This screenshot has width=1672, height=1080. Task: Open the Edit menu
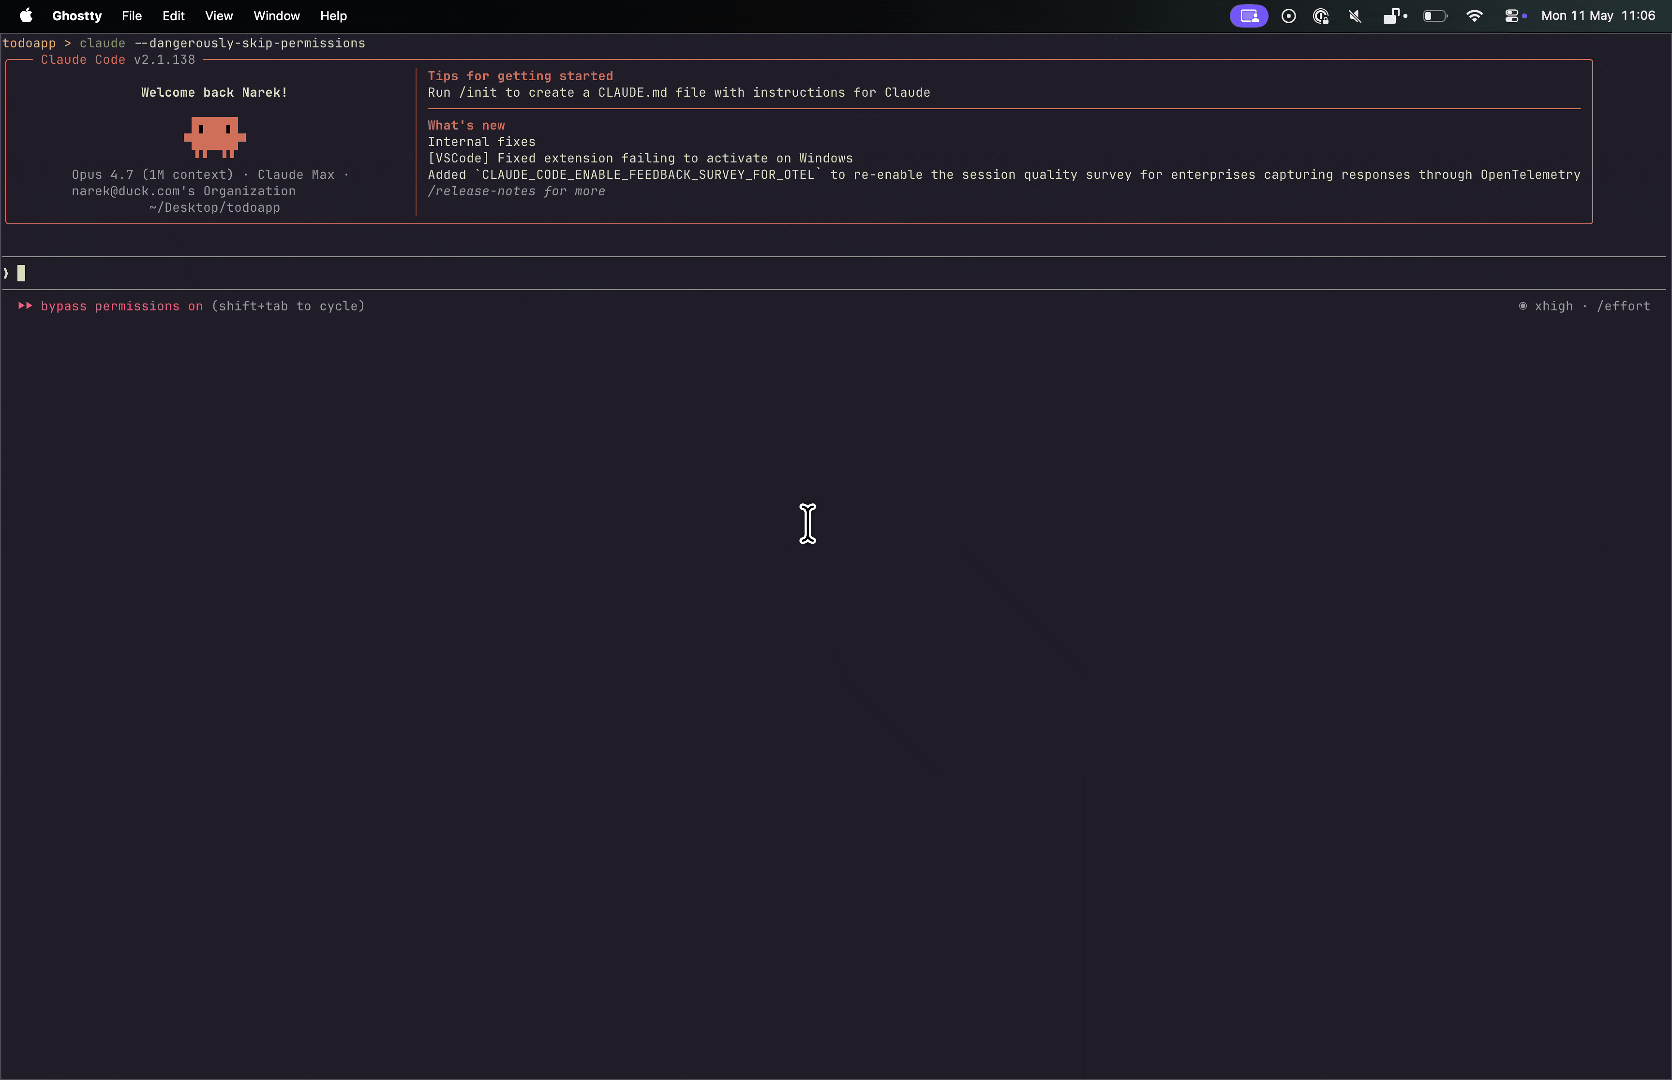(x=173, y=16)
